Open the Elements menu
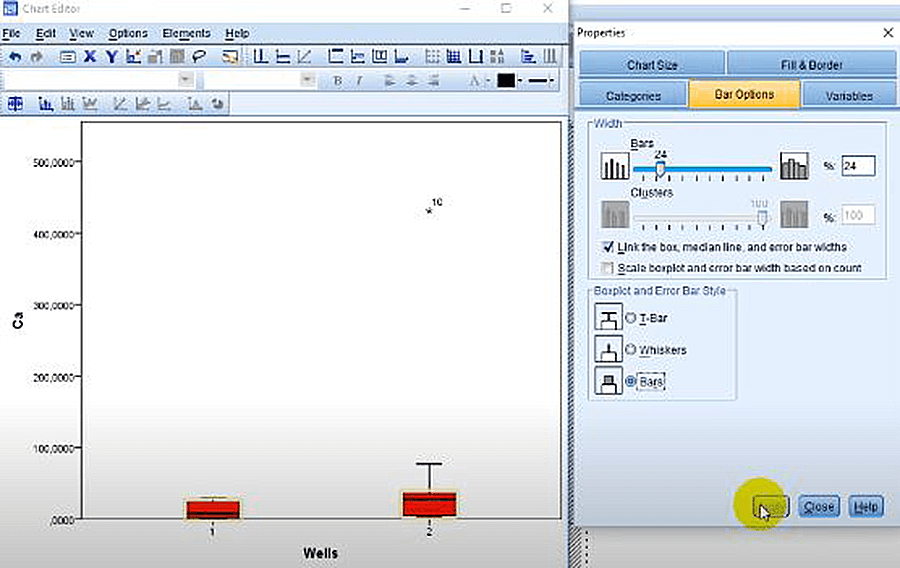 pyautogui.click(x=186, y=33)
